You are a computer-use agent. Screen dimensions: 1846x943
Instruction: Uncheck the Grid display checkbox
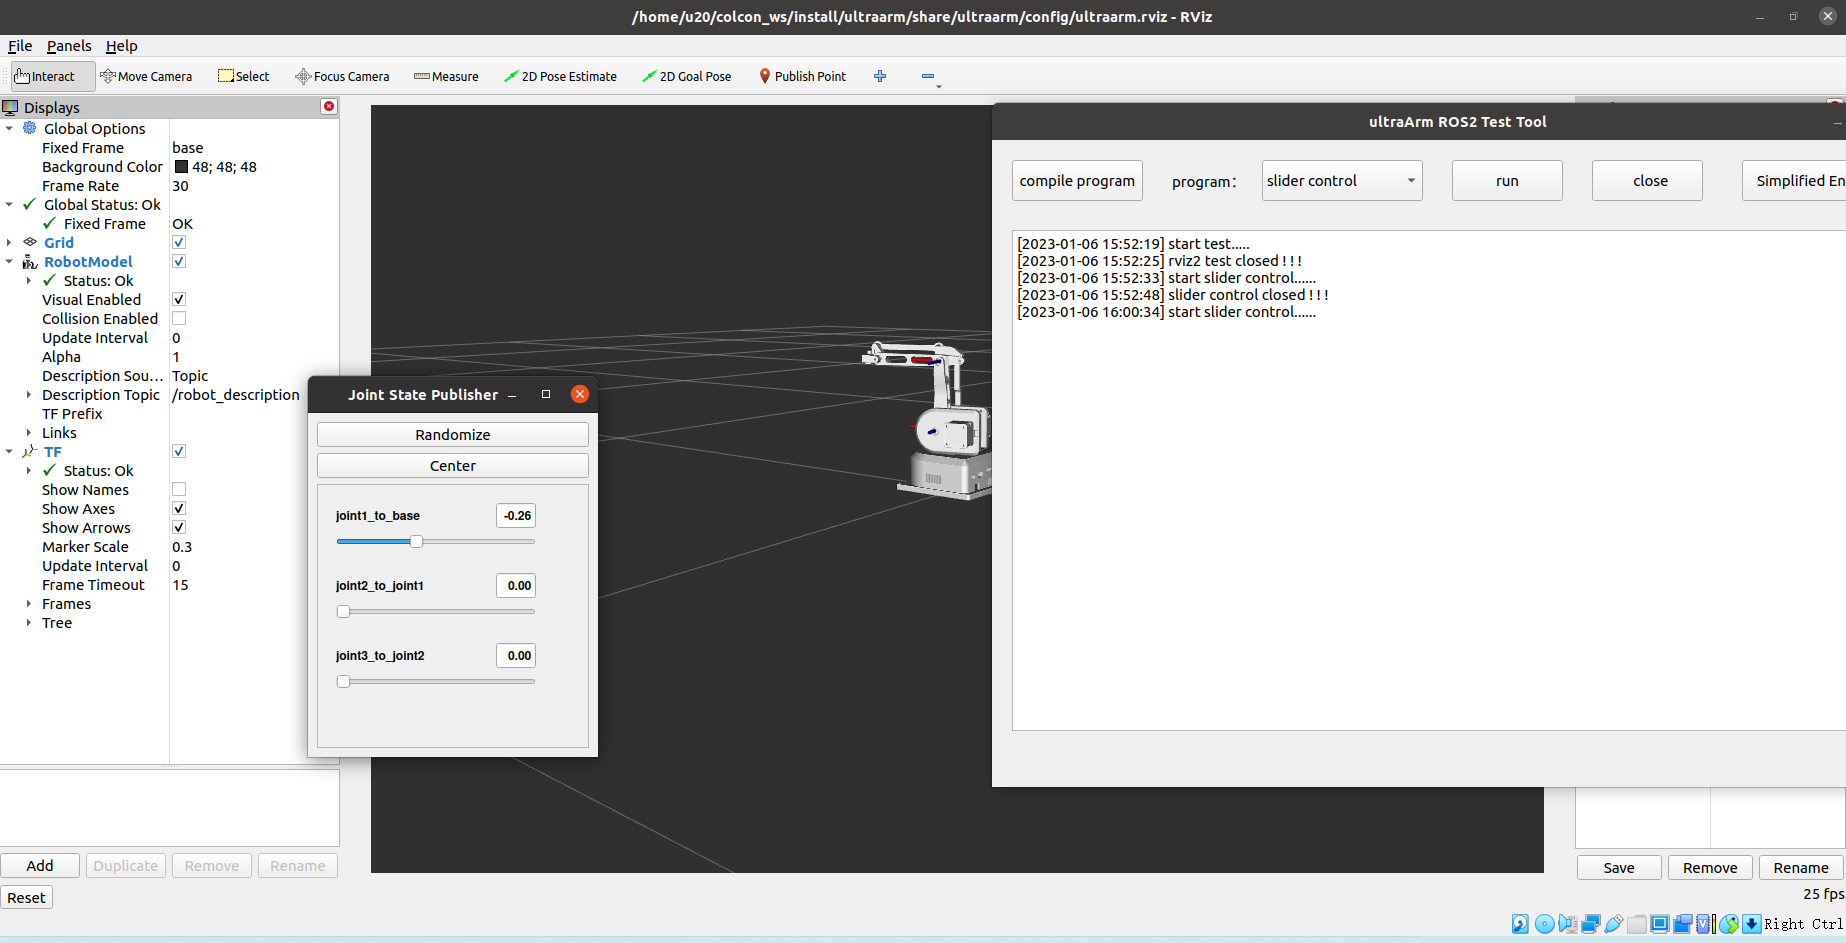point(179,242)
